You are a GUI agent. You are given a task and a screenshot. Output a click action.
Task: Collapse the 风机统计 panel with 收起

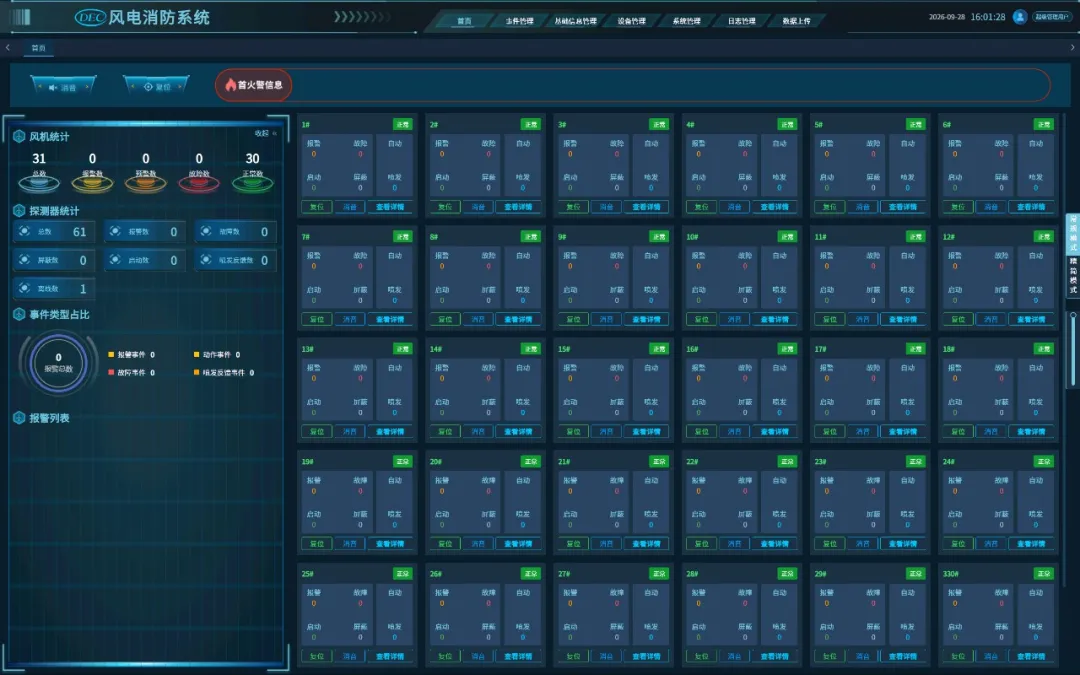(x=265, y=134)
